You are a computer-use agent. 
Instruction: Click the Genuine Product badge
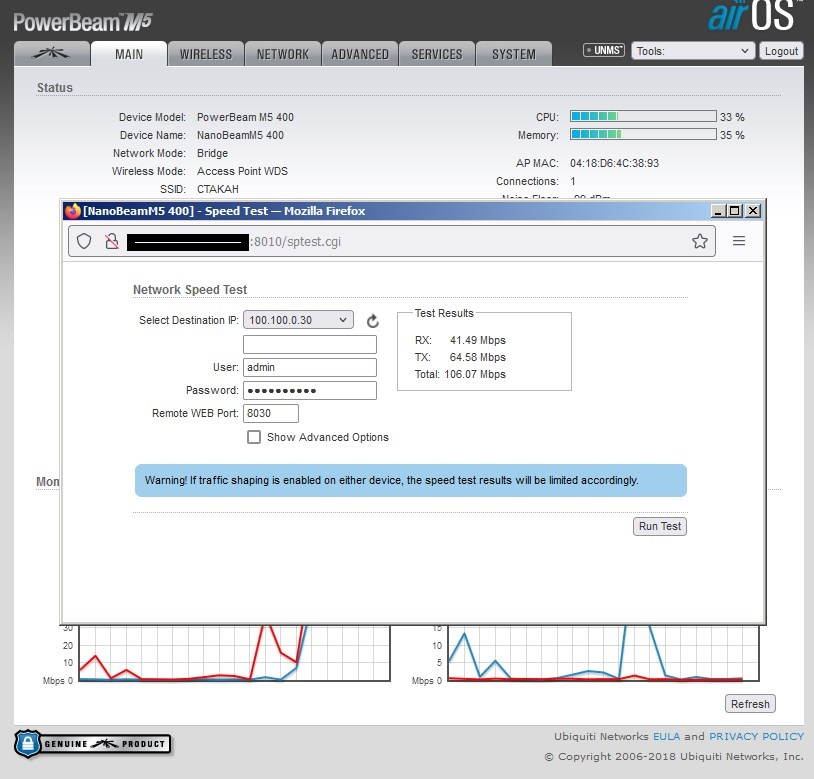pos(92,744)
